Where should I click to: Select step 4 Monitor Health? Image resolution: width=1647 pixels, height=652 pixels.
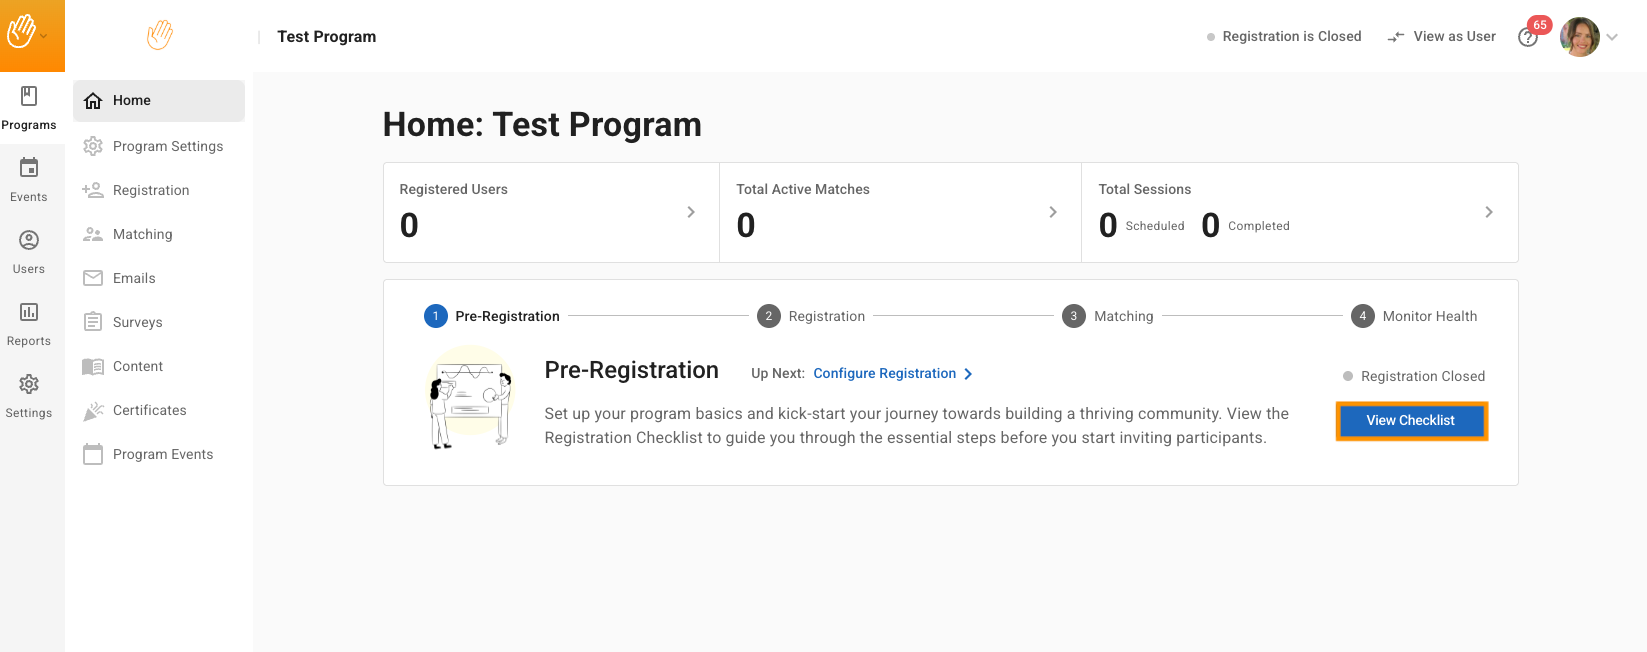coord(1414,316)
